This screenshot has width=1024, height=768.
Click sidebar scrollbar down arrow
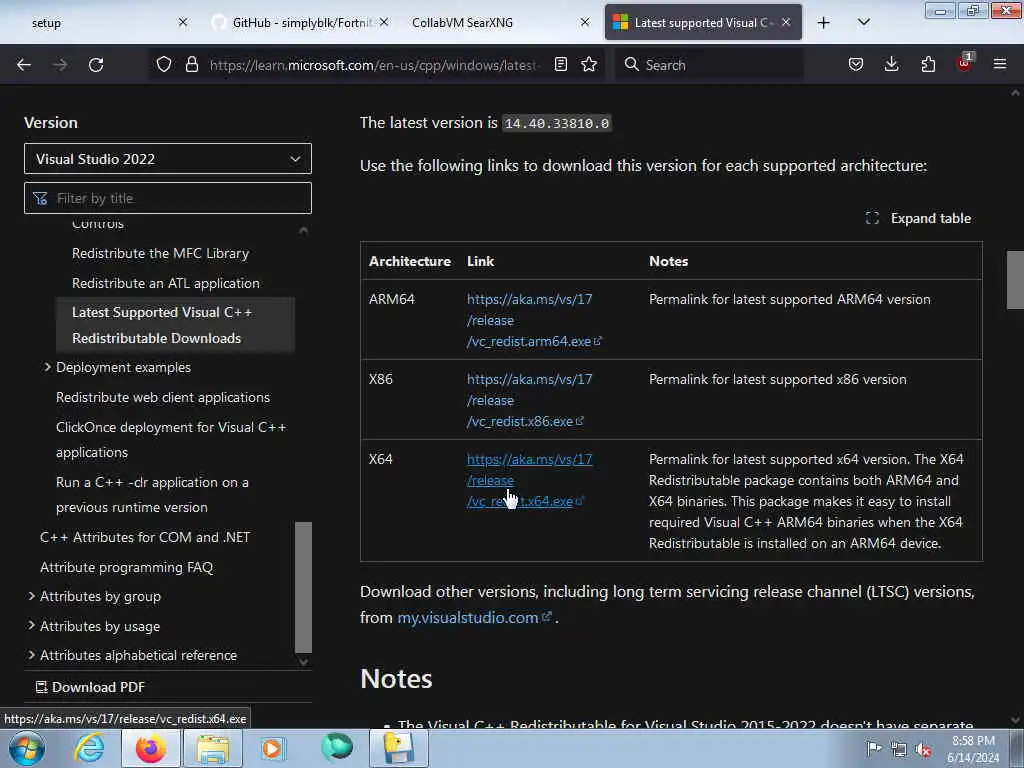pyautogui.click(x=303, y=662)
